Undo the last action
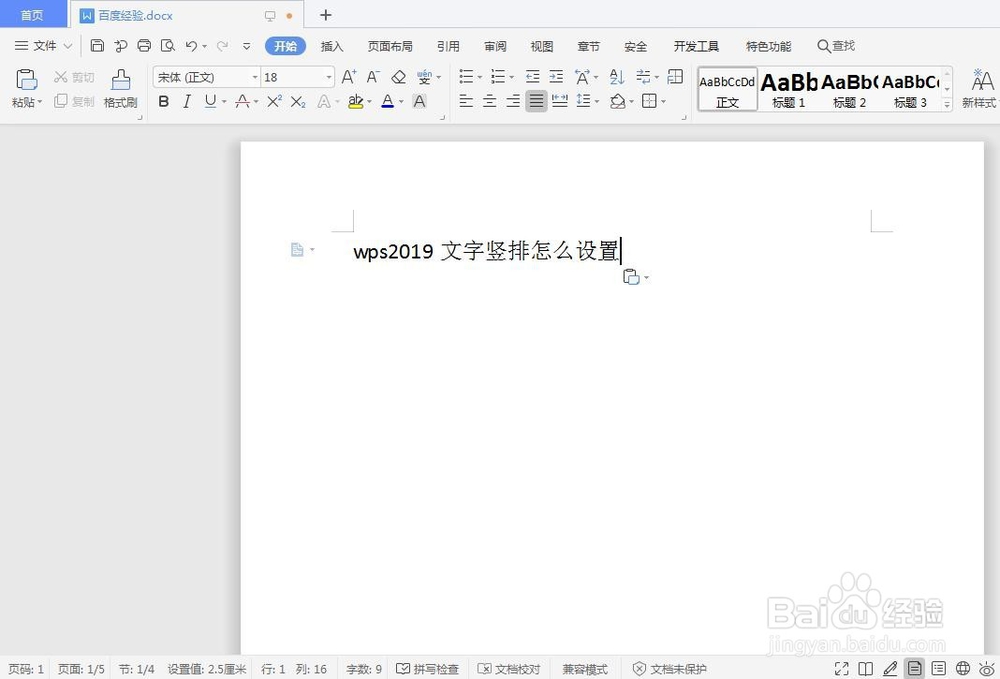The width and height of the screenshot is (1000, 679). click(191, 46)
